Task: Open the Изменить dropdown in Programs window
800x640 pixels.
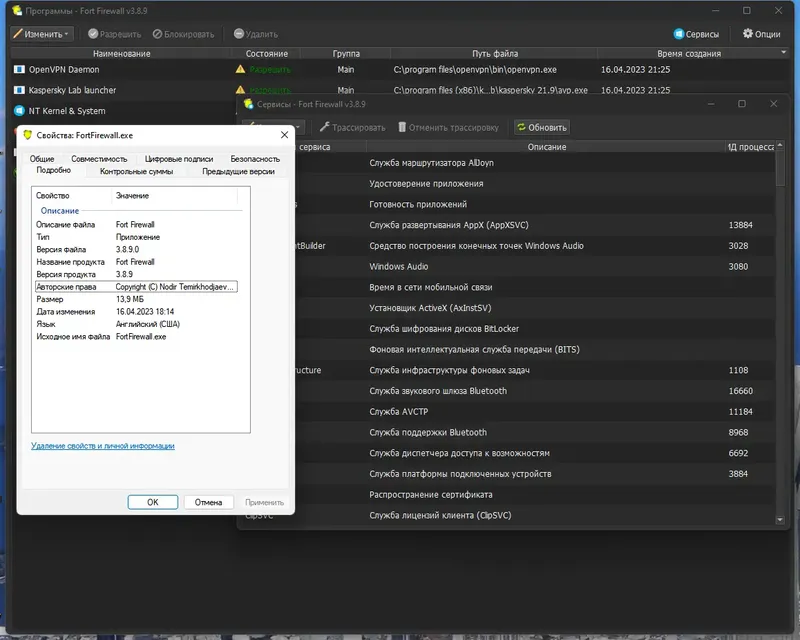Action: 43,34
